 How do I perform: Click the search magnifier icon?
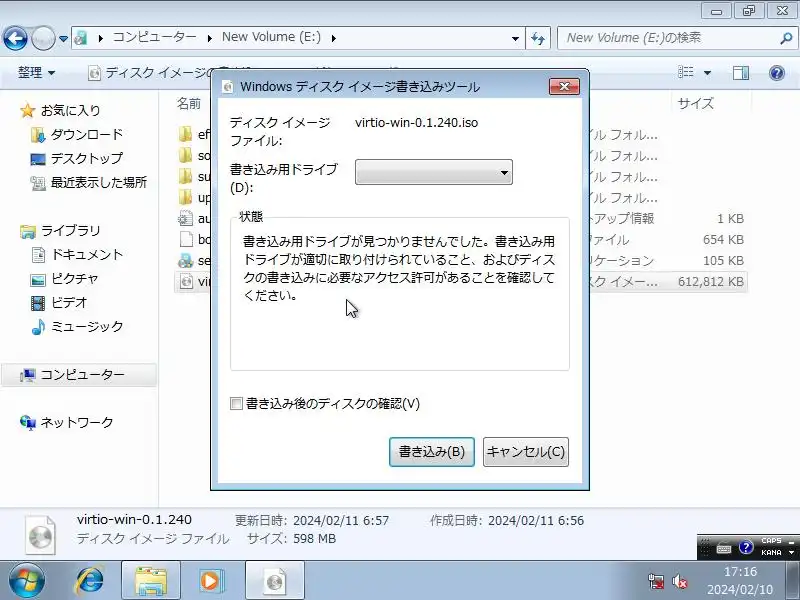pyautogui.click(x=786, y=38)
